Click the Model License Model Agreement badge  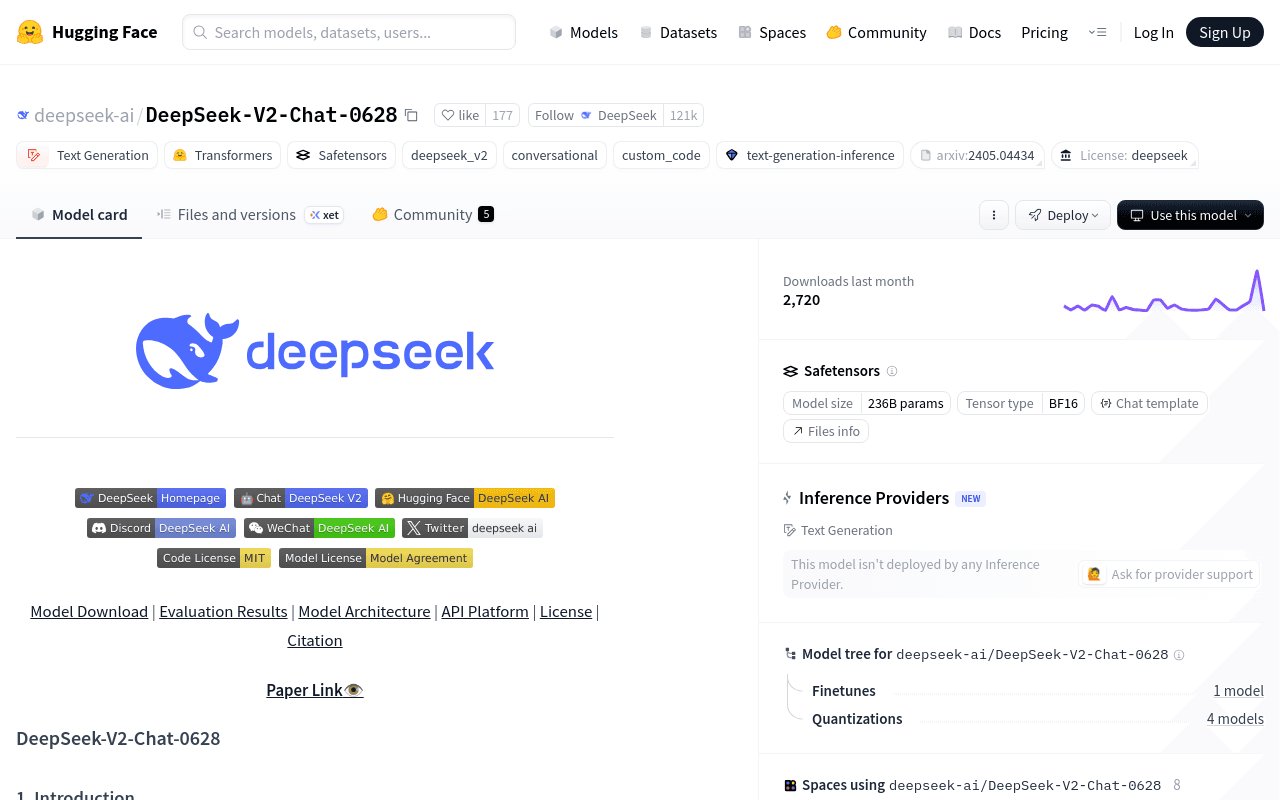[x=376, y=558]
